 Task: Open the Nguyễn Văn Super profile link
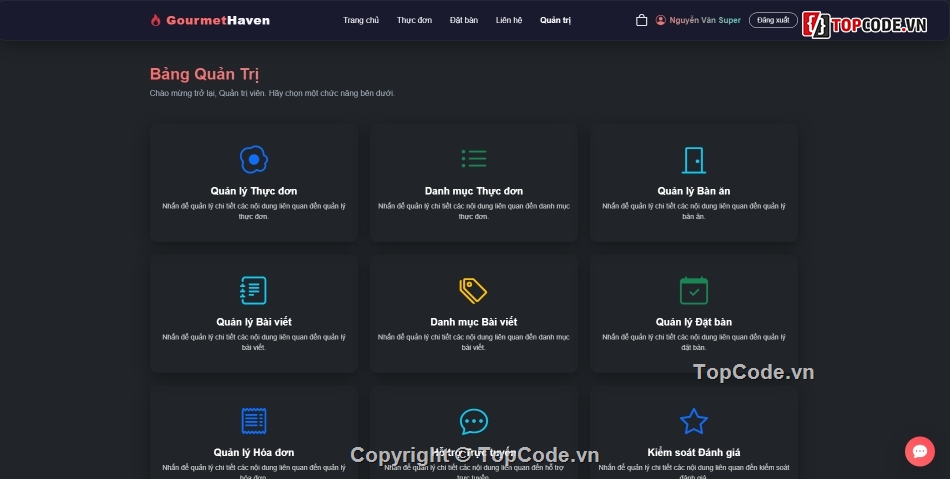(705, 20)
